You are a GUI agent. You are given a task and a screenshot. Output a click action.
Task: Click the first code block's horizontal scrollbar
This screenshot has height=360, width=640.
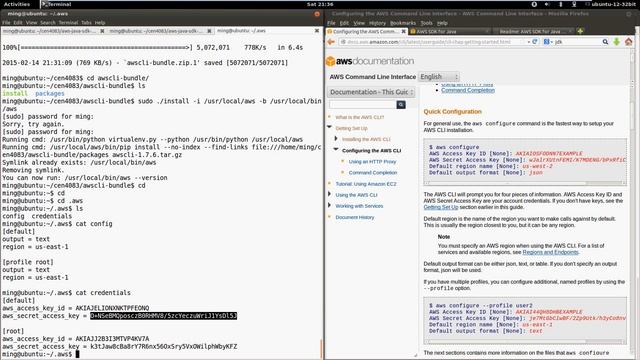coord(525,183)
